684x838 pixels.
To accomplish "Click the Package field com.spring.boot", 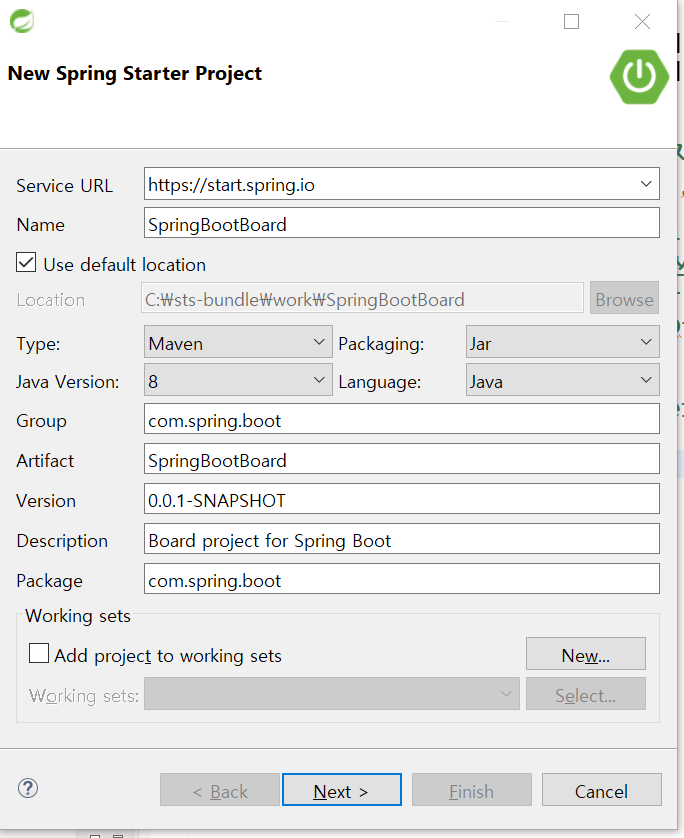I will [402, 579].
